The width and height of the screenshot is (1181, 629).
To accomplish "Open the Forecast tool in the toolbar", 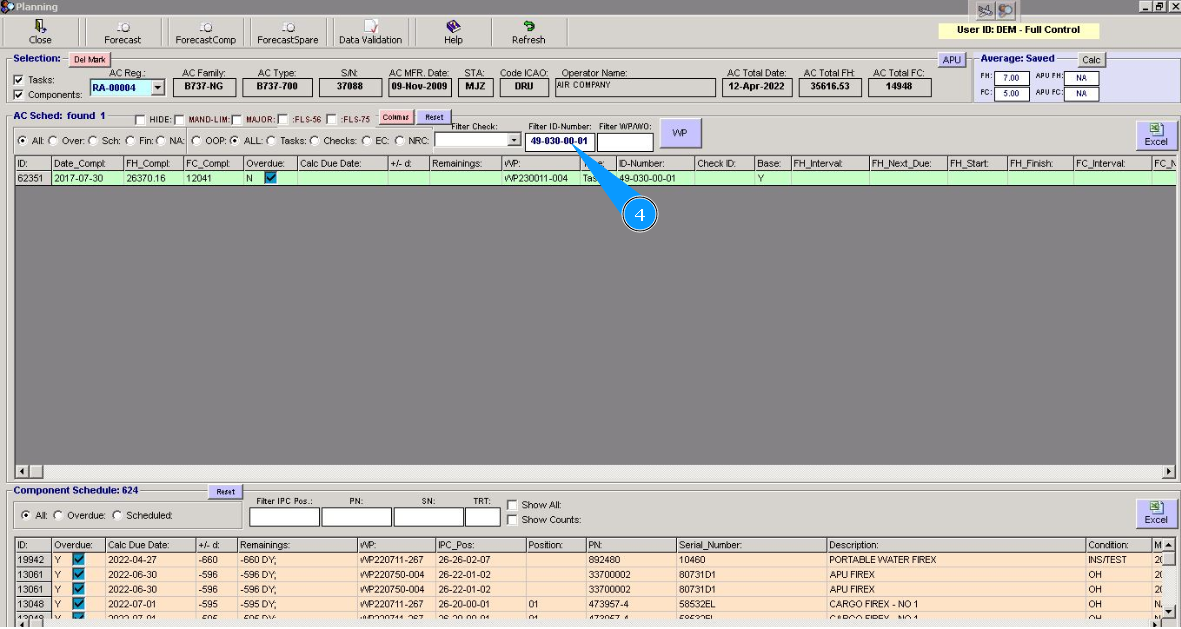I will coord(122,32).
